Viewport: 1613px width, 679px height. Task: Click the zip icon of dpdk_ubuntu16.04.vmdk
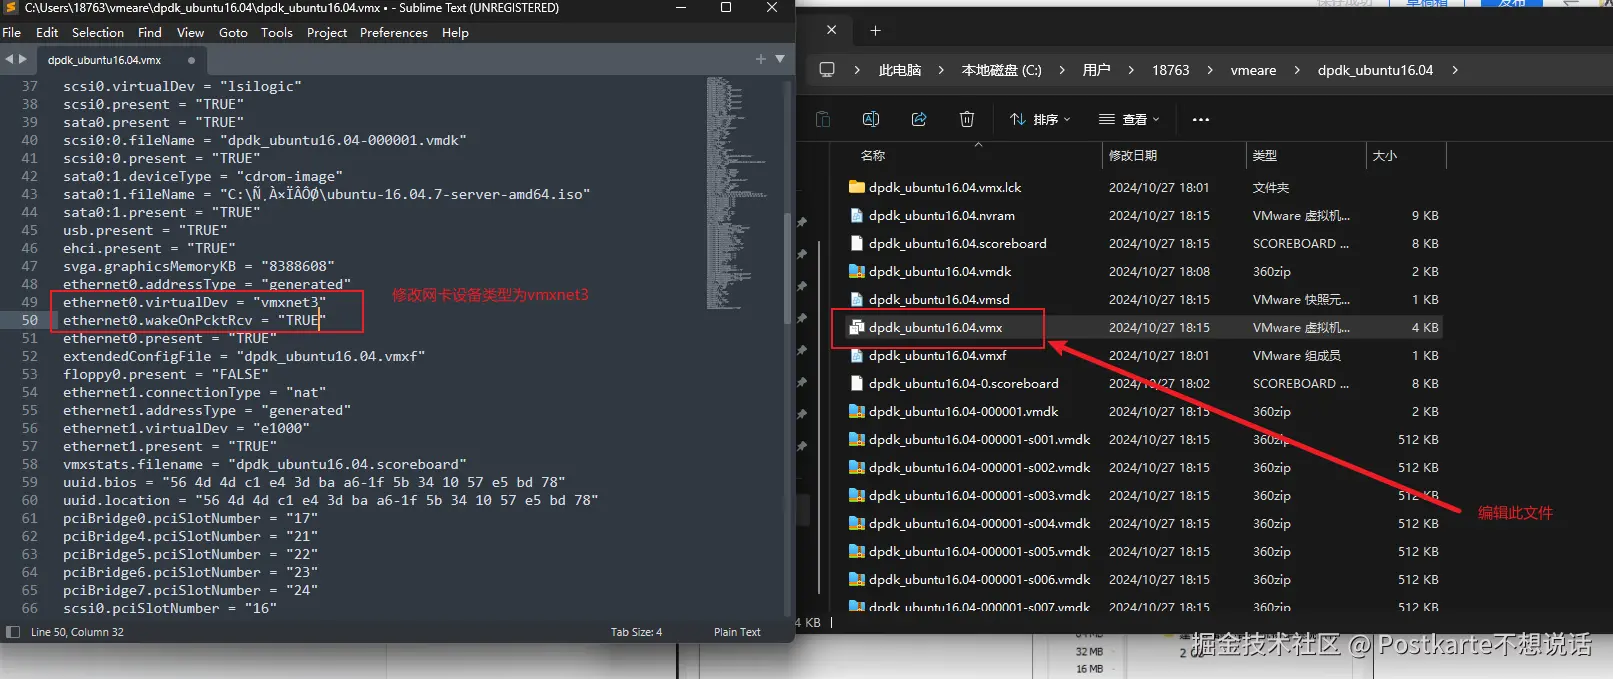pos(856,271)
